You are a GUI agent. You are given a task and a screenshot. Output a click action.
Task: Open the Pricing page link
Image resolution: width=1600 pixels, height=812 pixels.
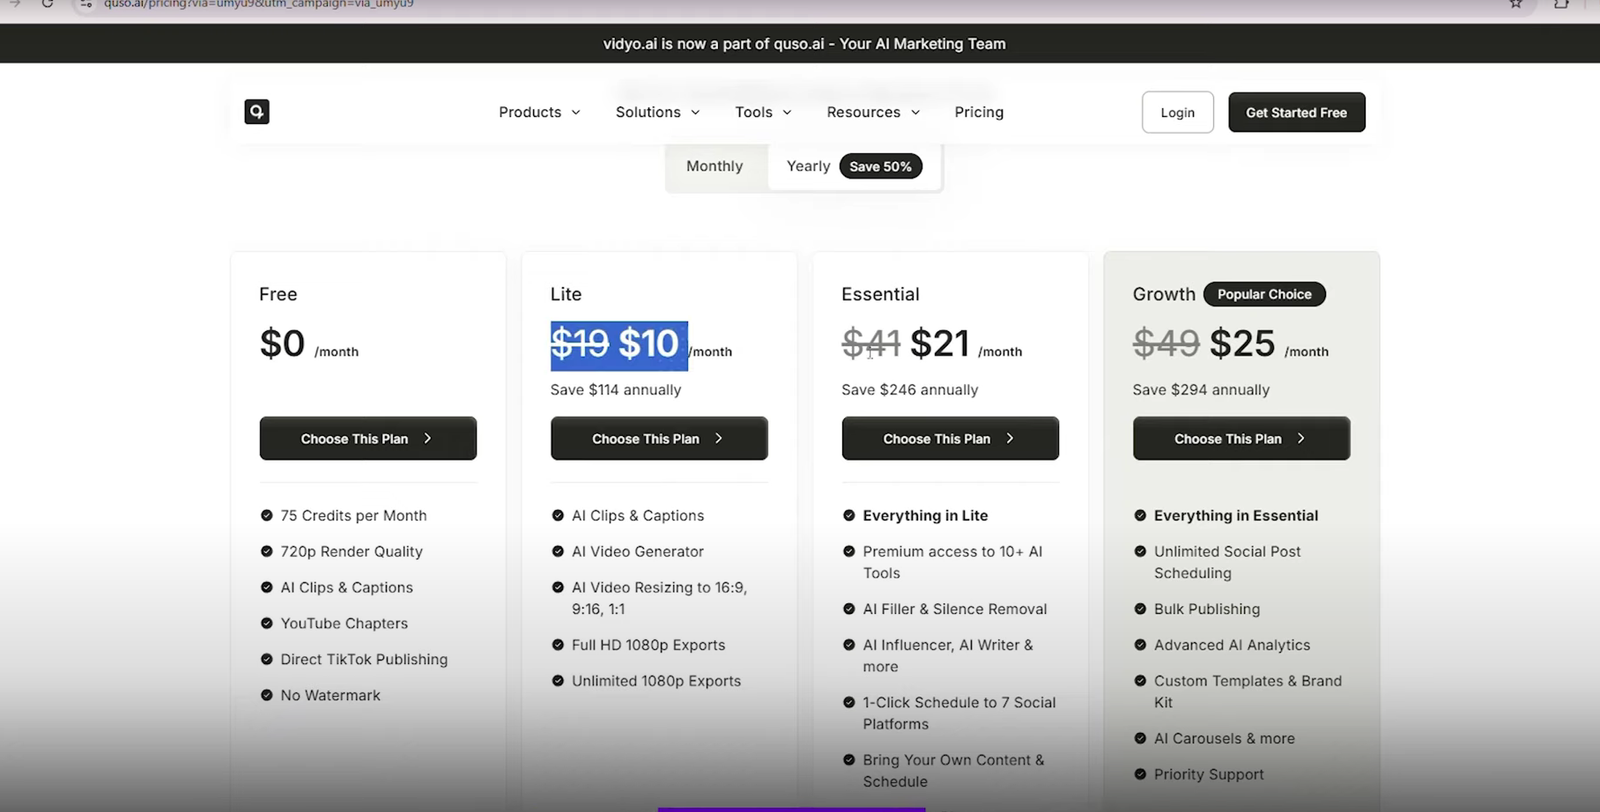pos(979,112)
